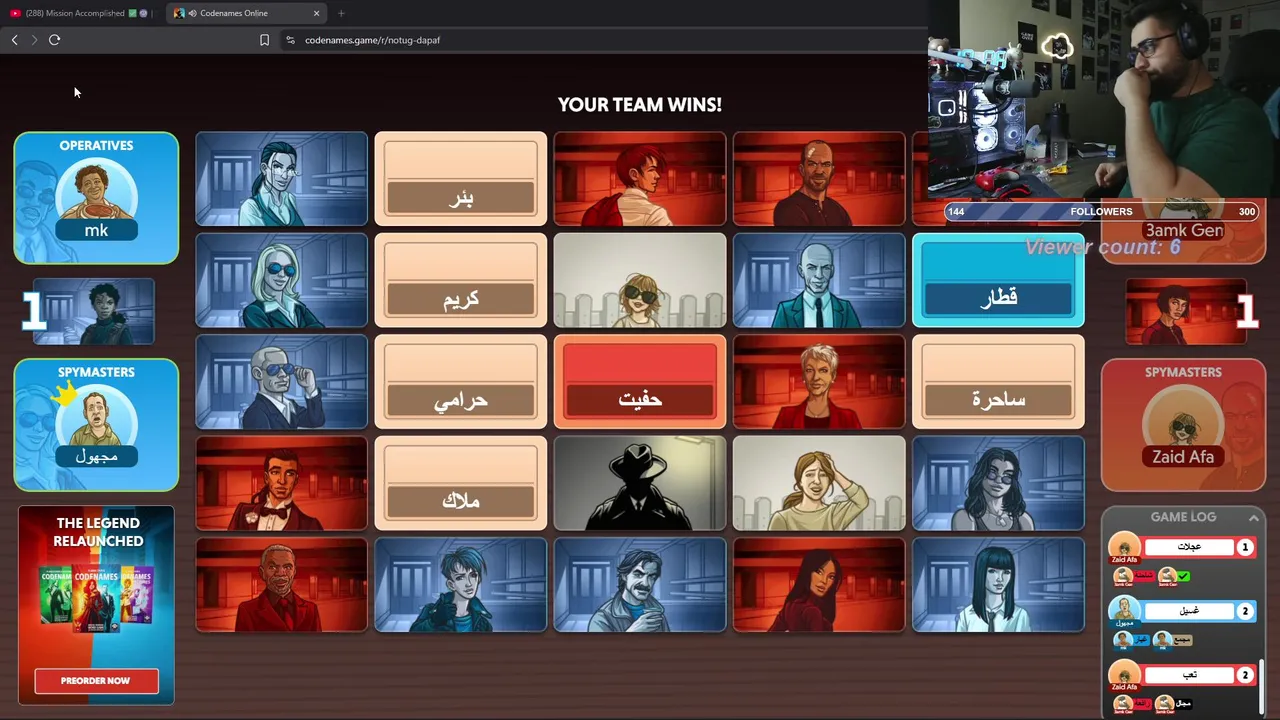Select the word card ملاك
This screenshot has width=1280, height=720.
(461, 484)
